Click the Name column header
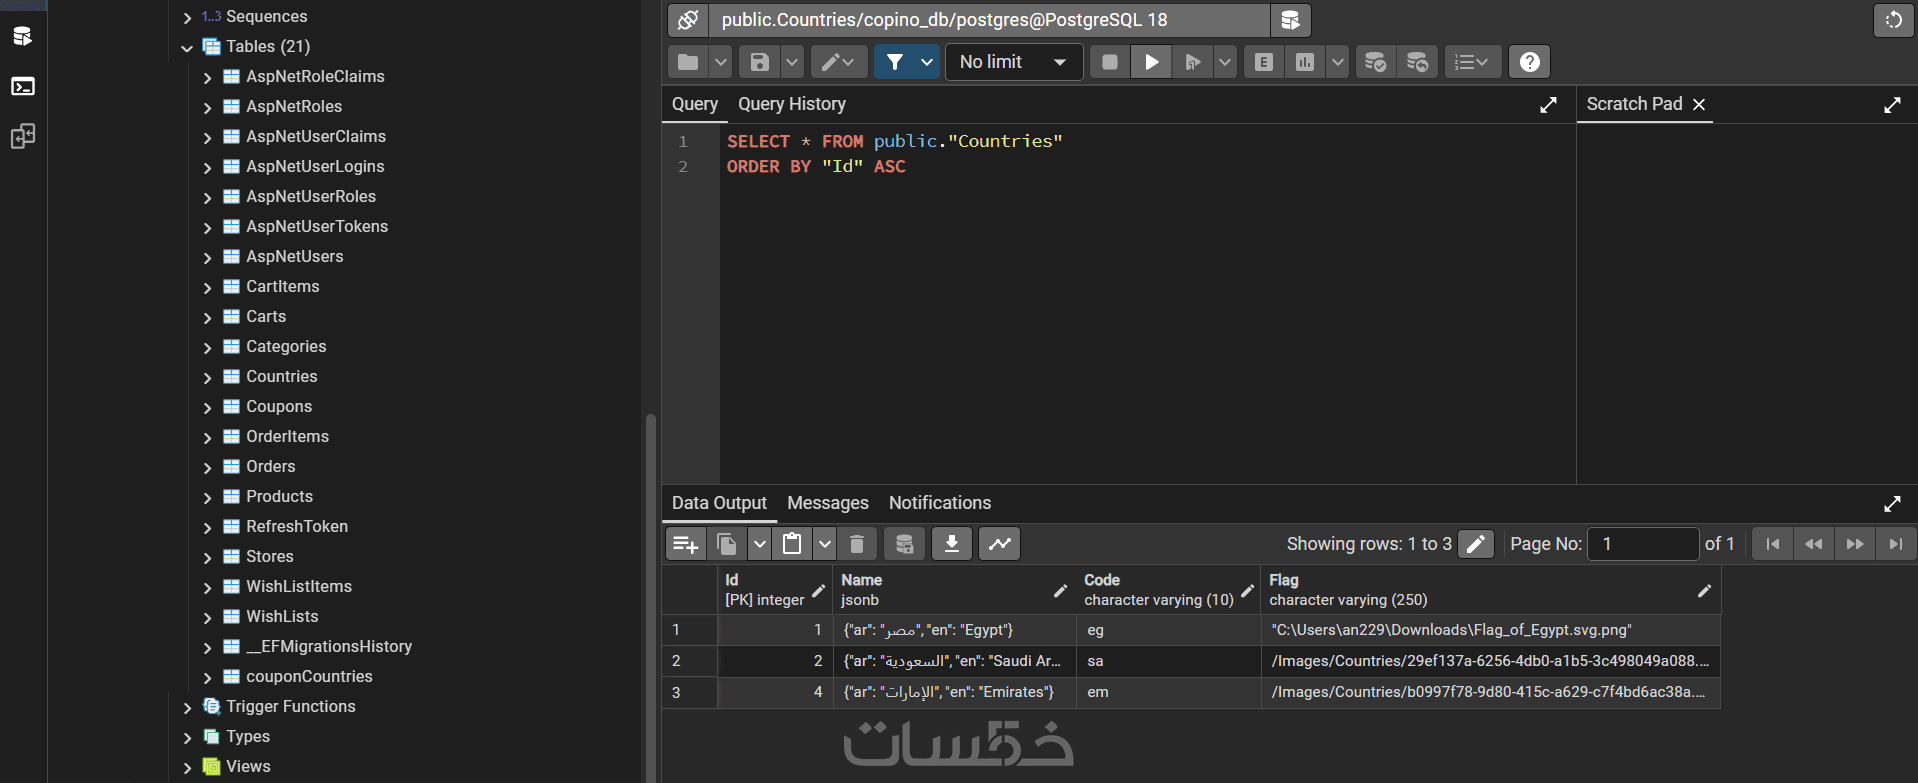Viewport: 1918px width, 783px height. pos(954,590)
